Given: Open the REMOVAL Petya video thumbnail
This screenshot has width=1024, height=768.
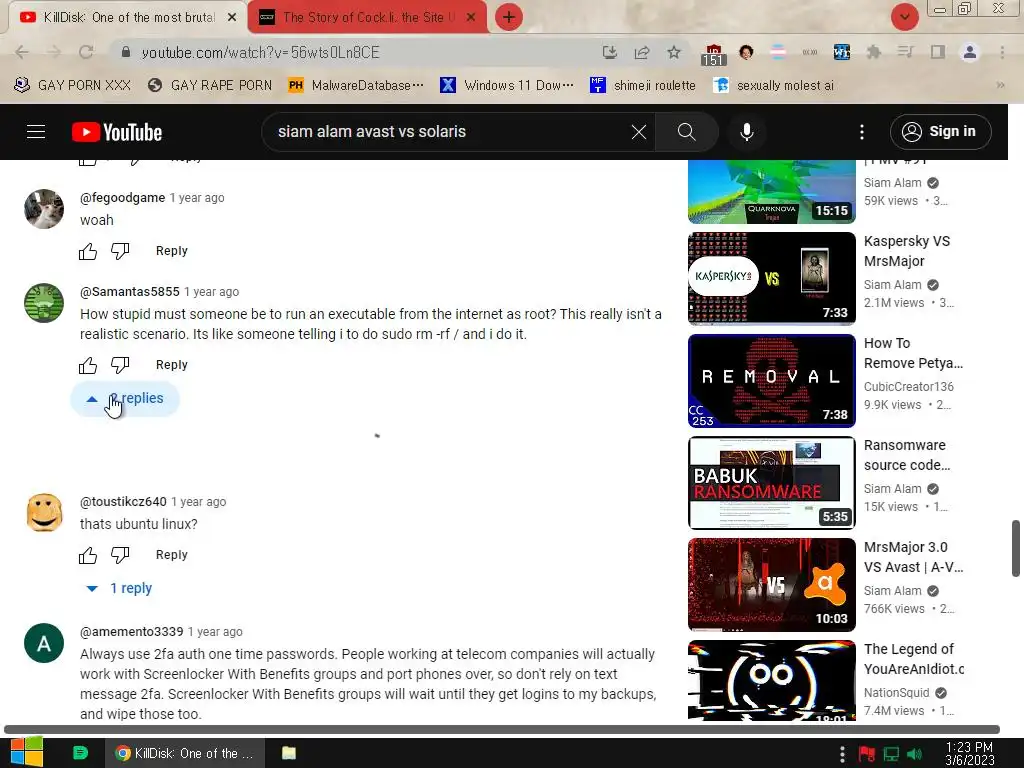Looking at the screenshot, I should pyautogui.click(x=771, y=381).
